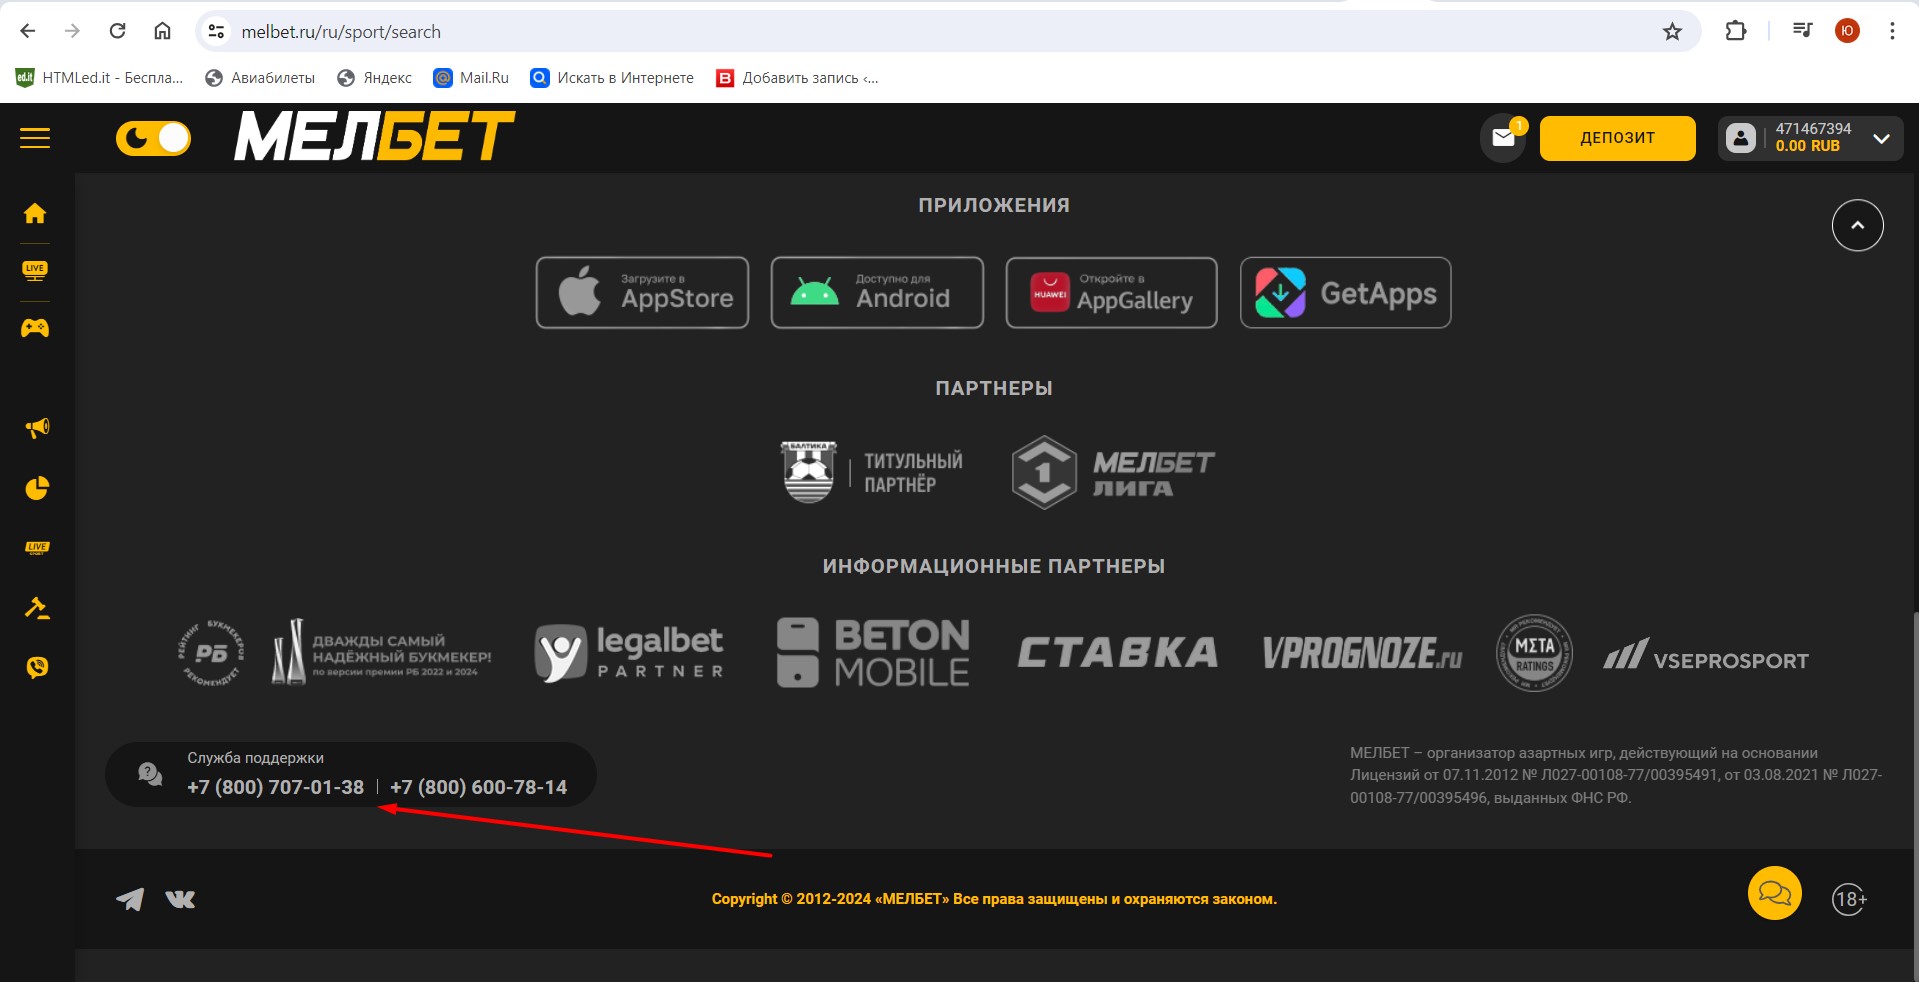Open the phone support icon in sidebar
The image size is (1919, 982).
(37, 667)
